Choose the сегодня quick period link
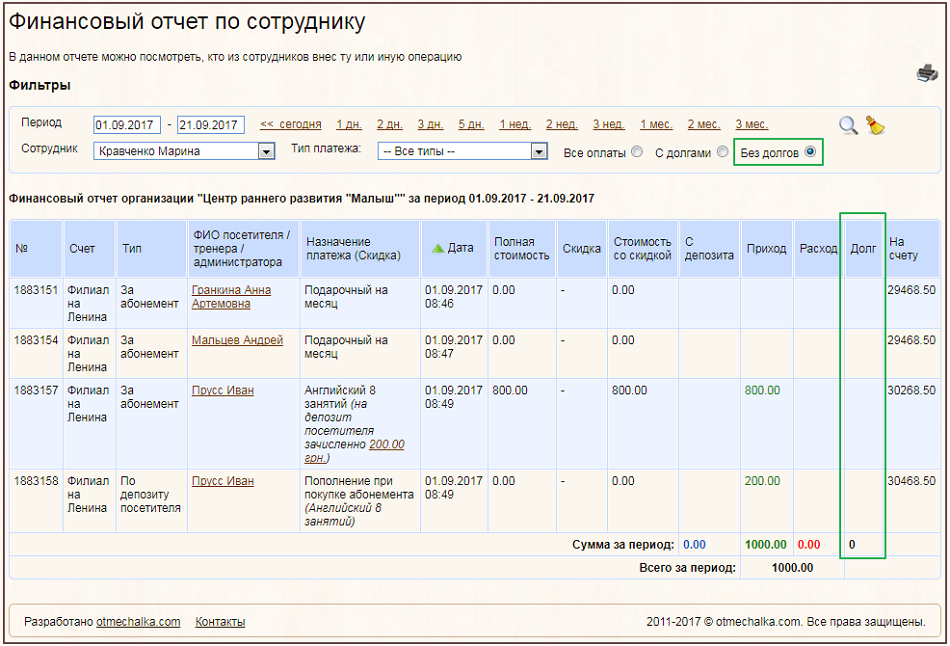This screenshot has height=646, width=950. pyautogui.click(x=291, y=125)
